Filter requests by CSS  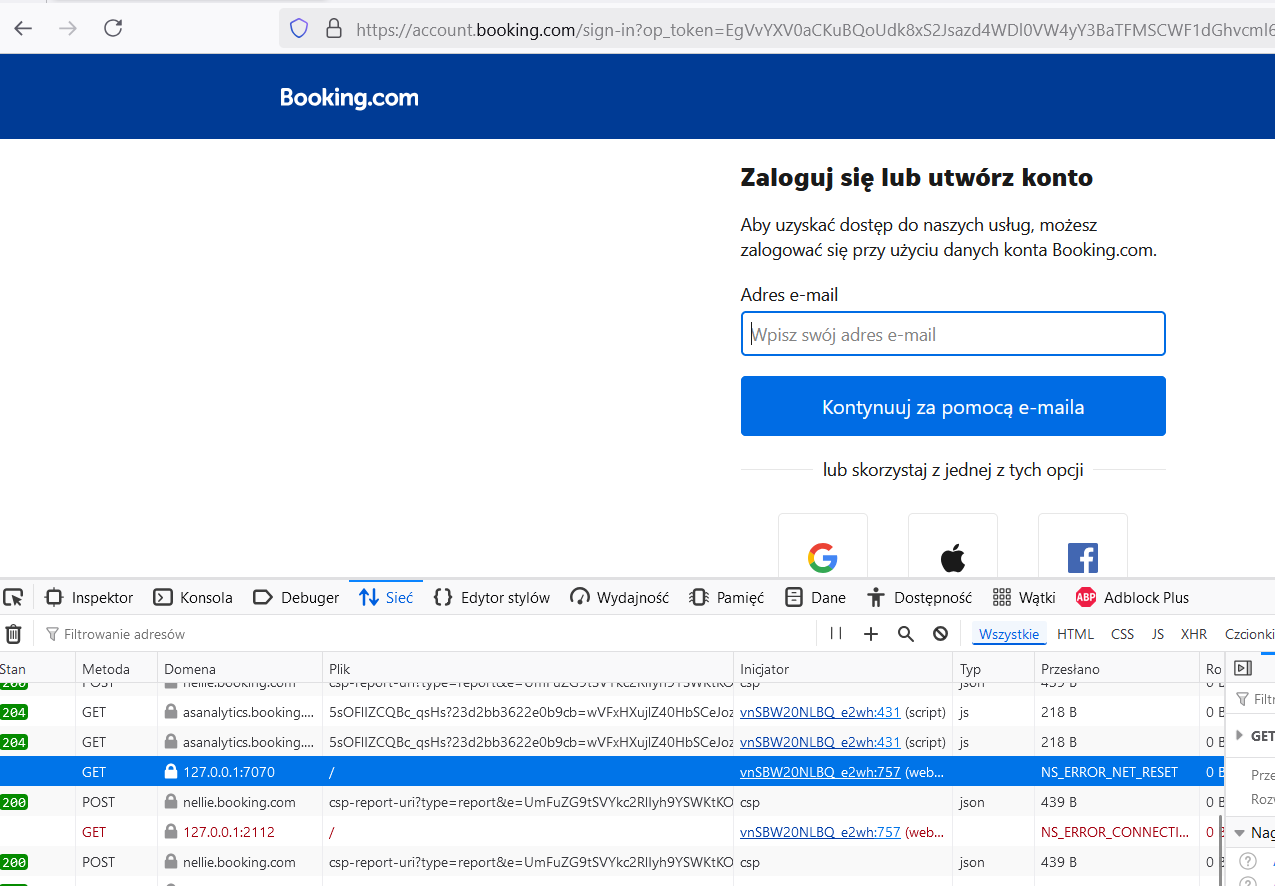(x=1123, y=634)
